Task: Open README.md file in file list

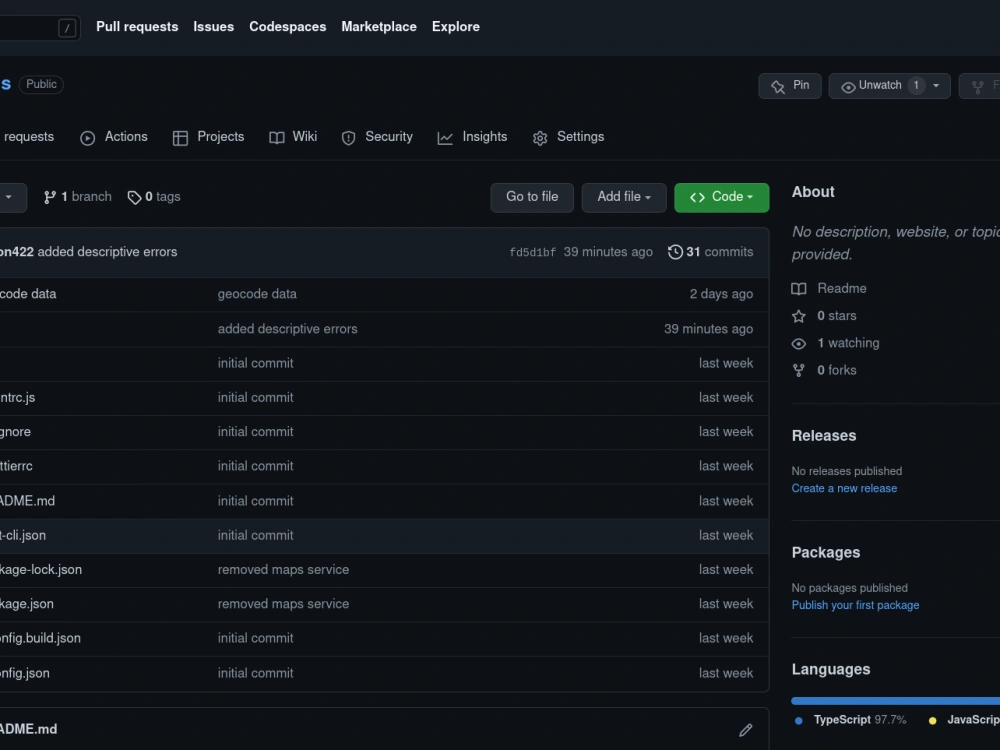Action: point(27,501)
